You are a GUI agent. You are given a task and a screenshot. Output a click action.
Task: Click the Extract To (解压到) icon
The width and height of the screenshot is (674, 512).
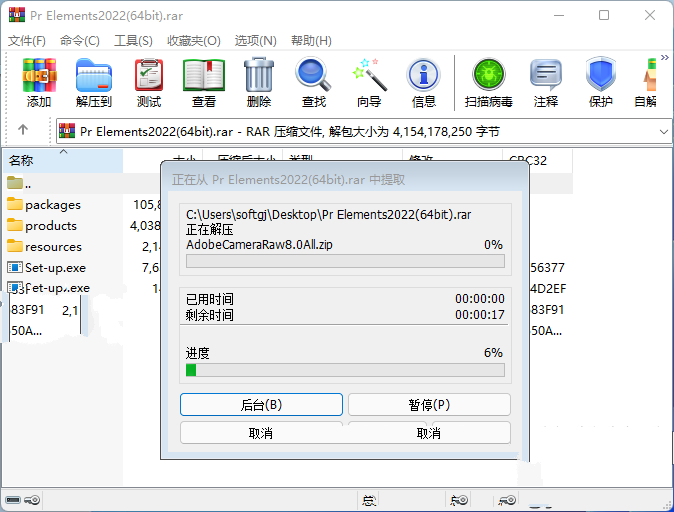(x=94, y=76)
